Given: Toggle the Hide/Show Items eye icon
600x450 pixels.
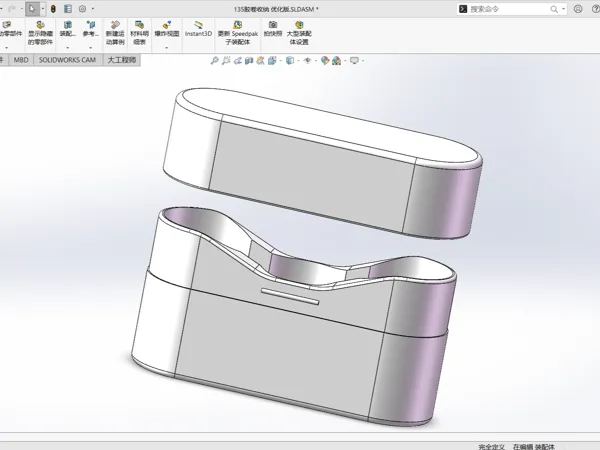Looking at the screenshot, I should tap(307, 60).
